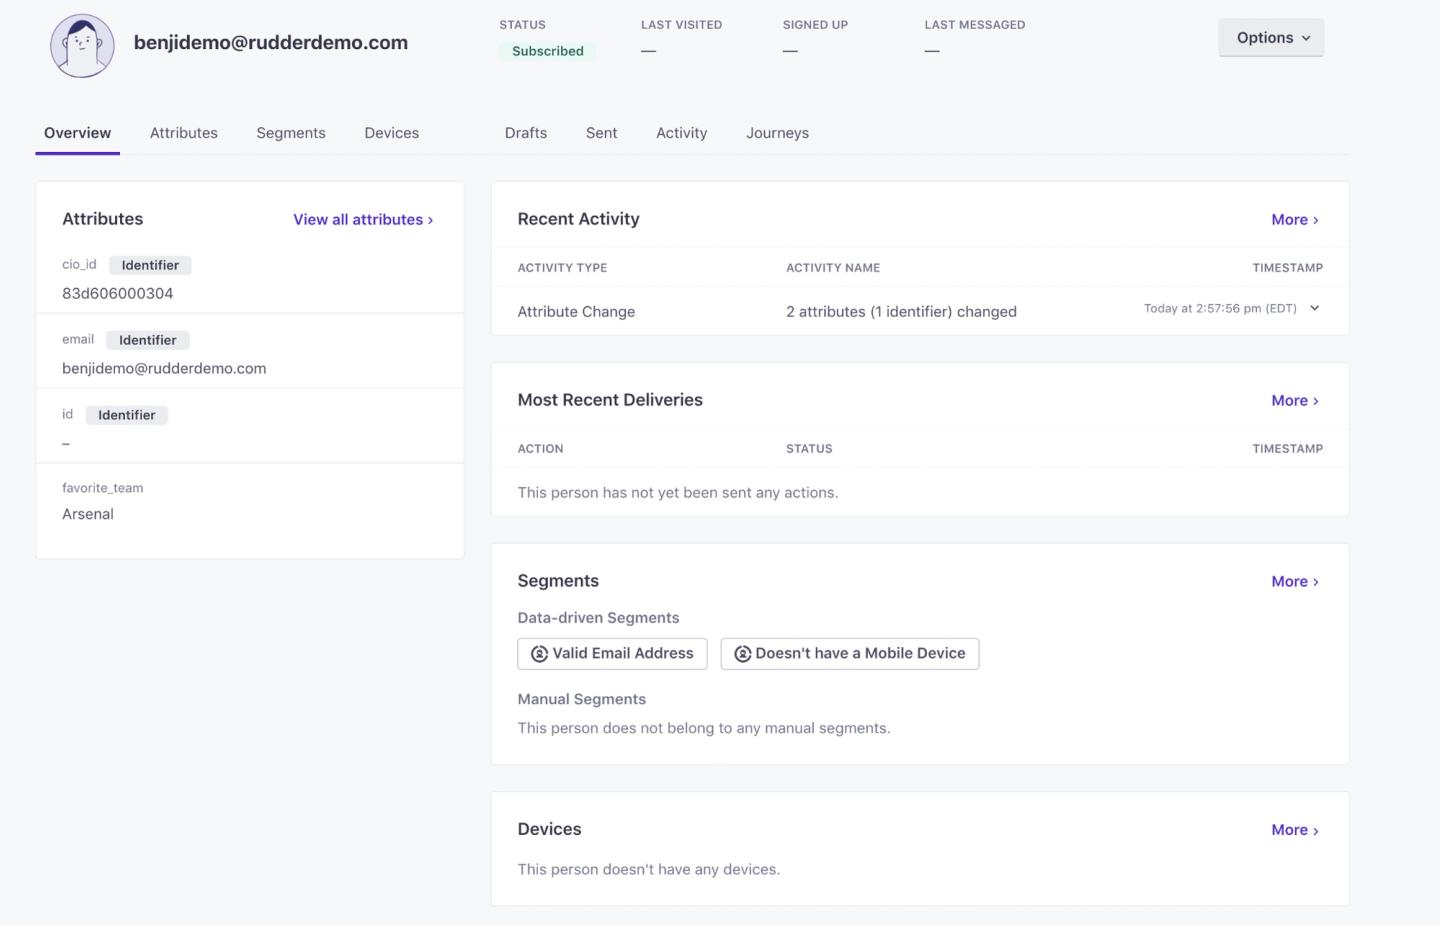This screenshot has height=925, width=1440.
Task: Click the profile avatar image
Action: point(82,45)
